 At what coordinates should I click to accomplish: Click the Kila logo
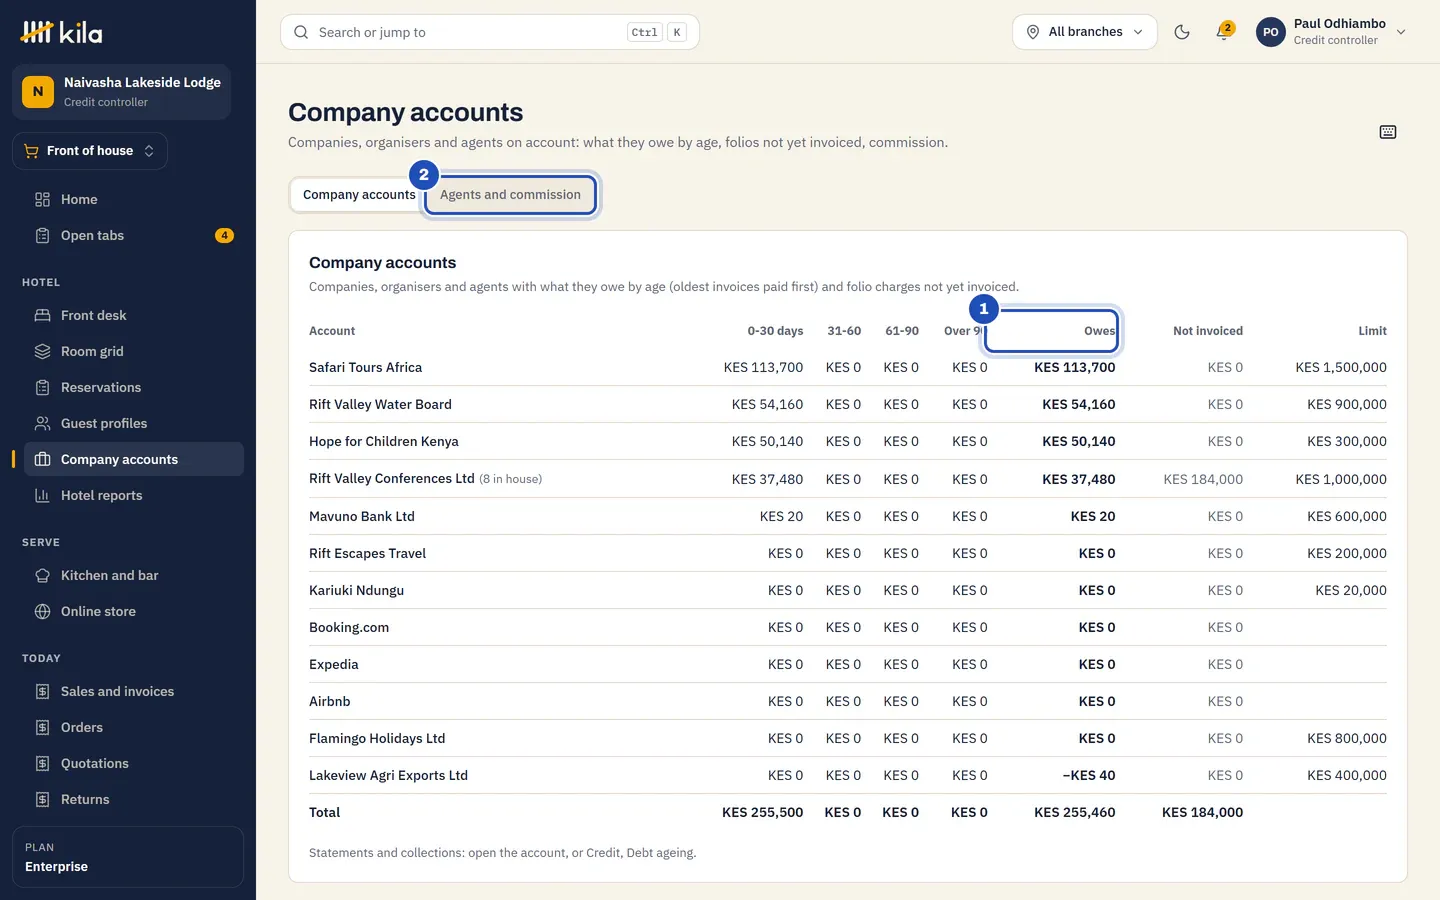coord(61,32)
